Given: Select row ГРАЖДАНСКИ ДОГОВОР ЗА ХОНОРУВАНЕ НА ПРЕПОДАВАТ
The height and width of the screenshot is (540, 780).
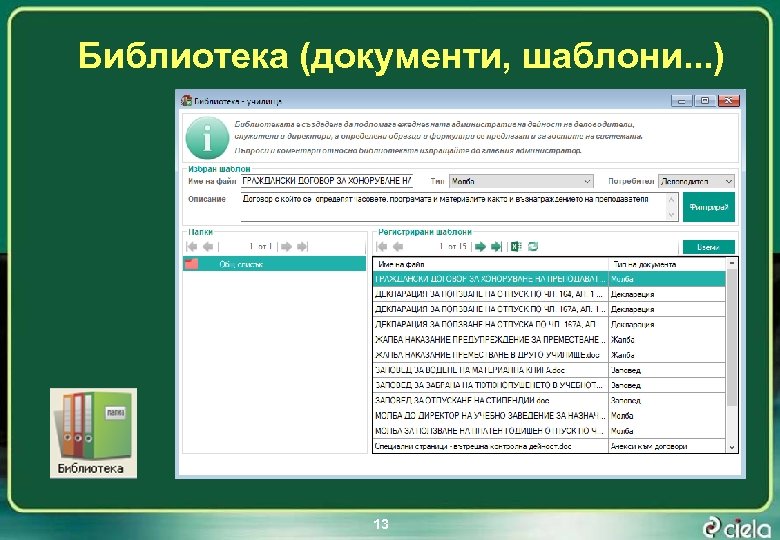Looking at the screenshot, I should (549, 279).
